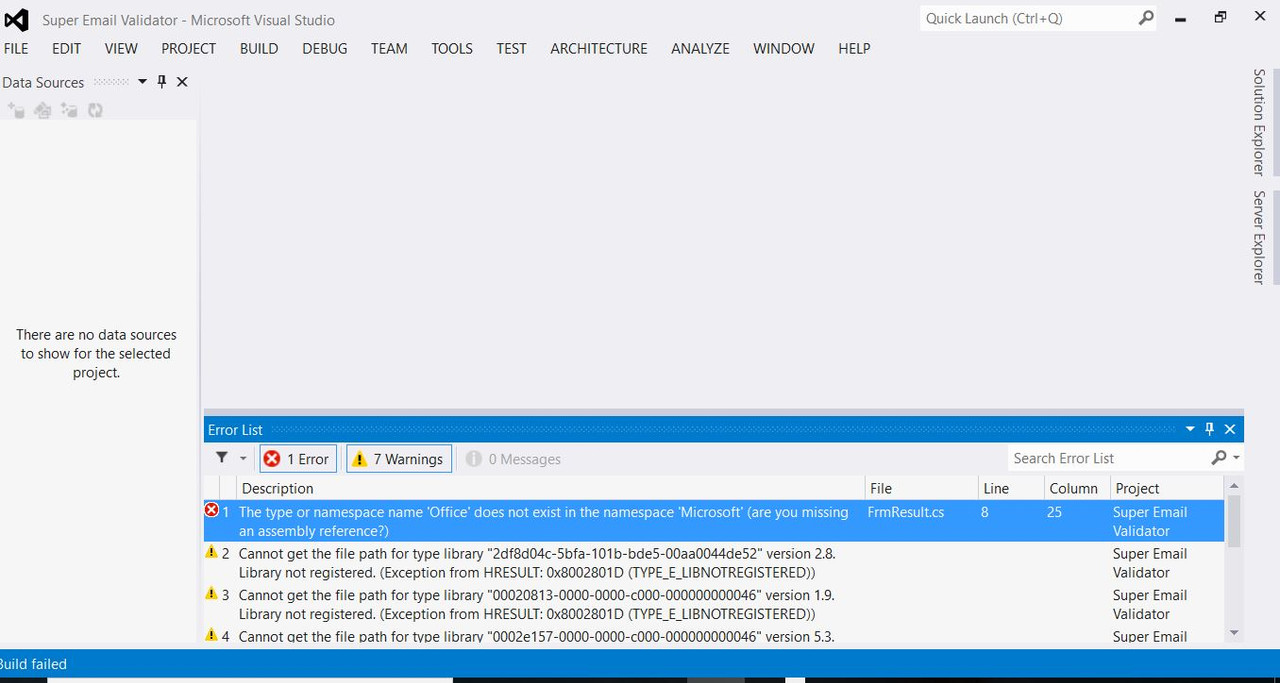1280x683 pixels.
Task: Click Error List scrollbar down arrow
Action: pos(1233,632)
